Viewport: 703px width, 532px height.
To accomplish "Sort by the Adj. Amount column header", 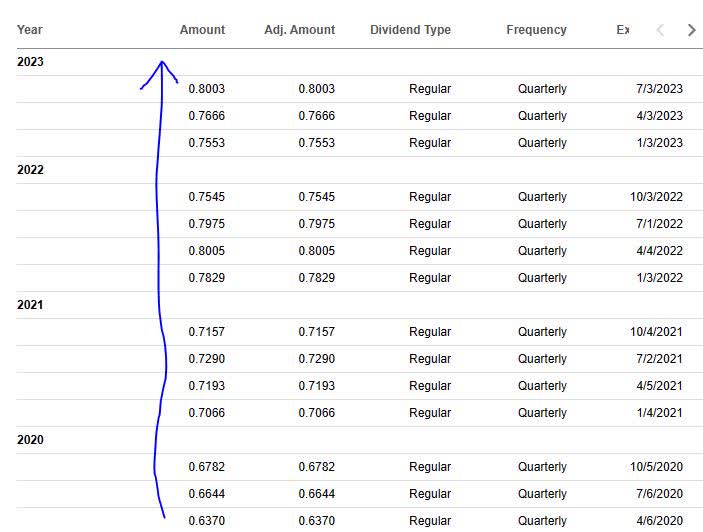I will [x=299, y=30].
